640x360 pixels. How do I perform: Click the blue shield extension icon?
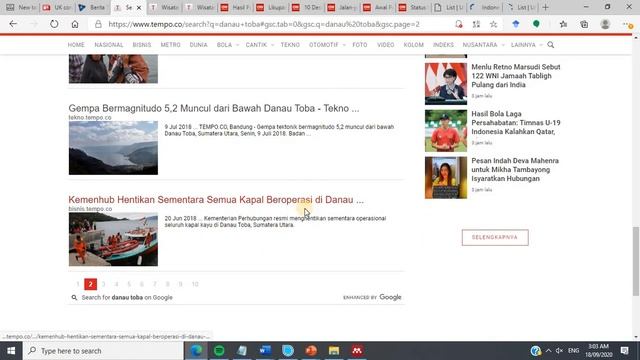[x=516, y=24]
